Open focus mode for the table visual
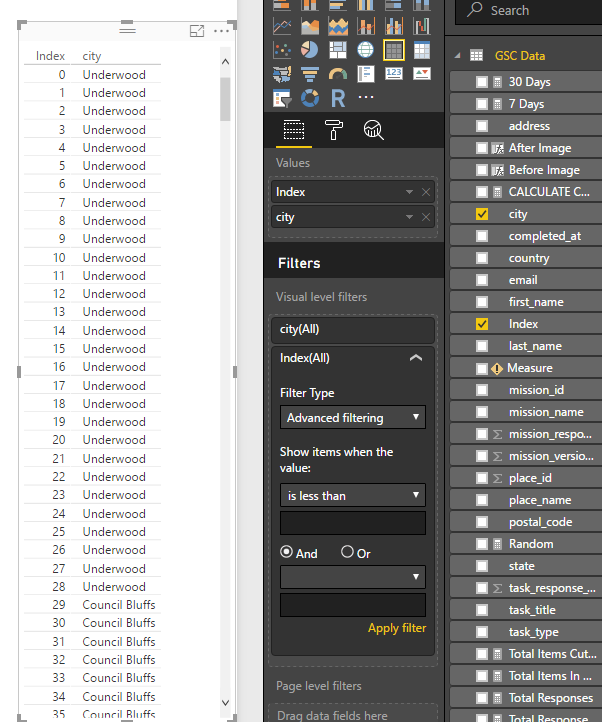602x722 pixels. click(197, 31)
